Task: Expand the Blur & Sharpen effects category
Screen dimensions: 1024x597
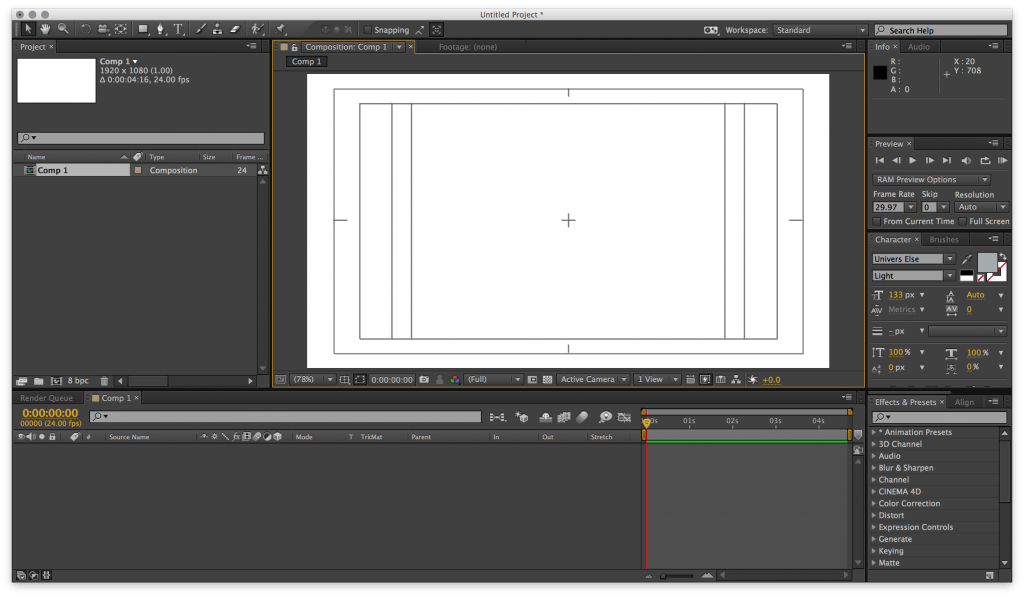Action: tap(874, 468)
